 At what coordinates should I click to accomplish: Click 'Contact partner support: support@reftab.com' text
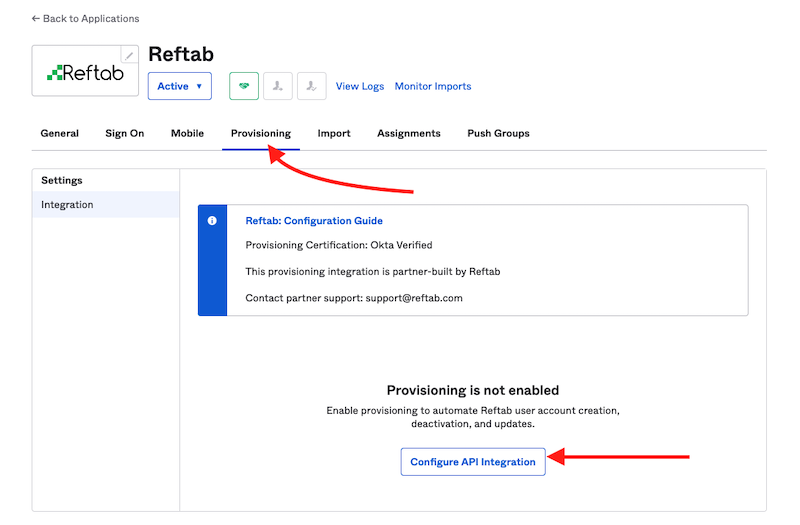click(354, 298)
